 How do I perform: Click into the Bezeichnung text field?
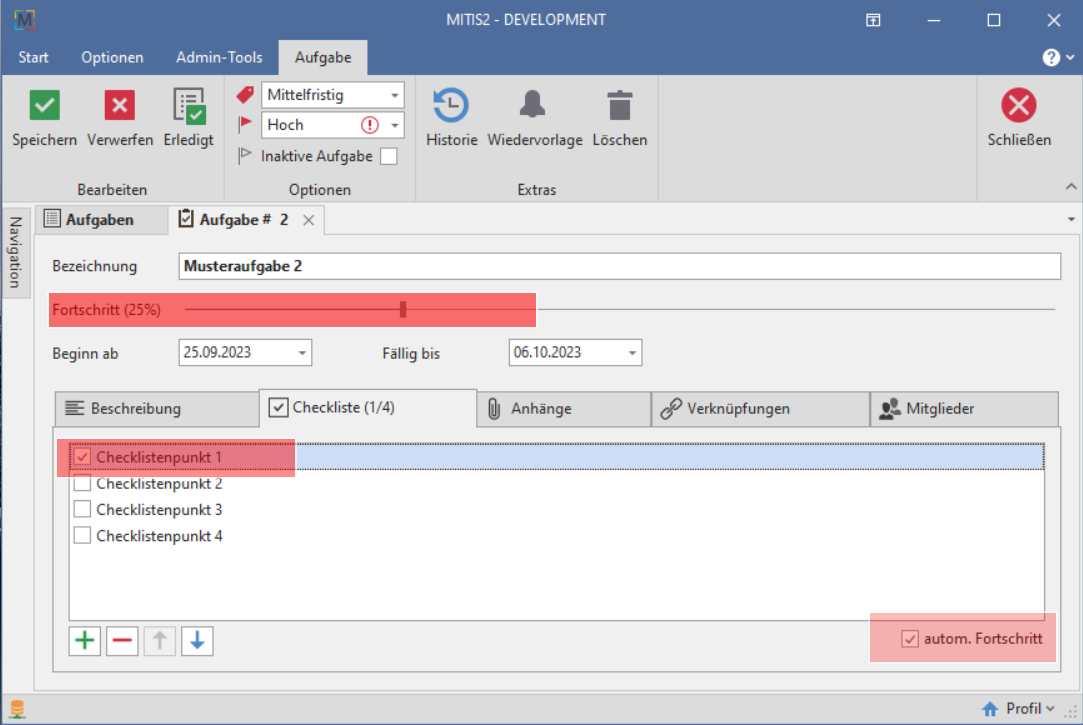point(619,267)
